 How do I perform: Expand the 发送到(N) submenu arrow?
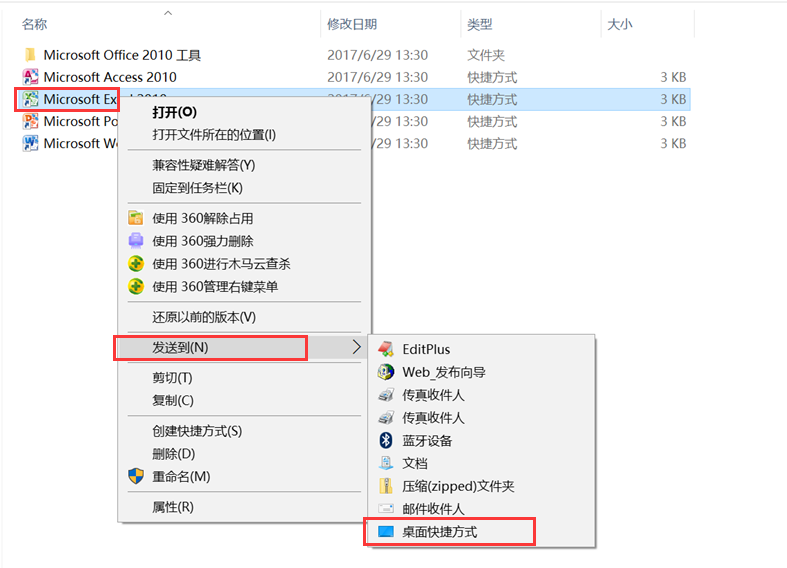click(x=356, y=347)
